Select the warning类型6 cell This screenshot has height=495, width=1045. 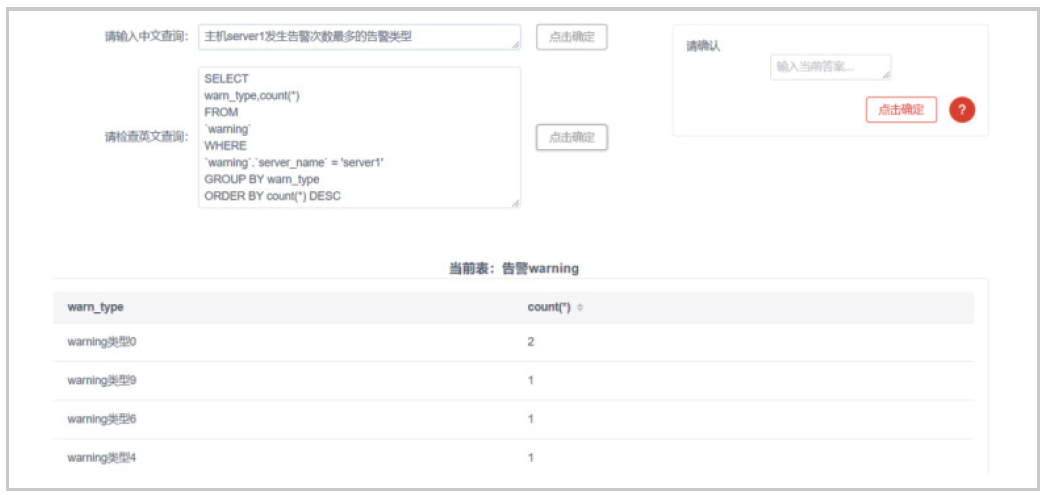(102, 419)
